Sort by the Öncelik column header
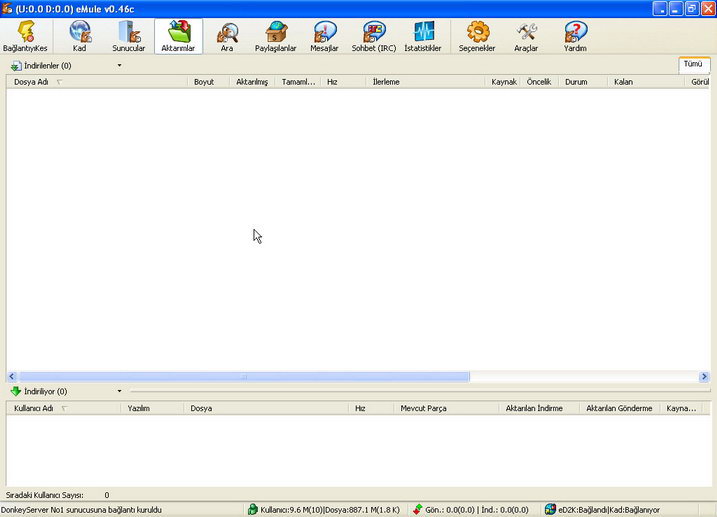The width and height of the screenshot is (717, 517). (539, 82)
